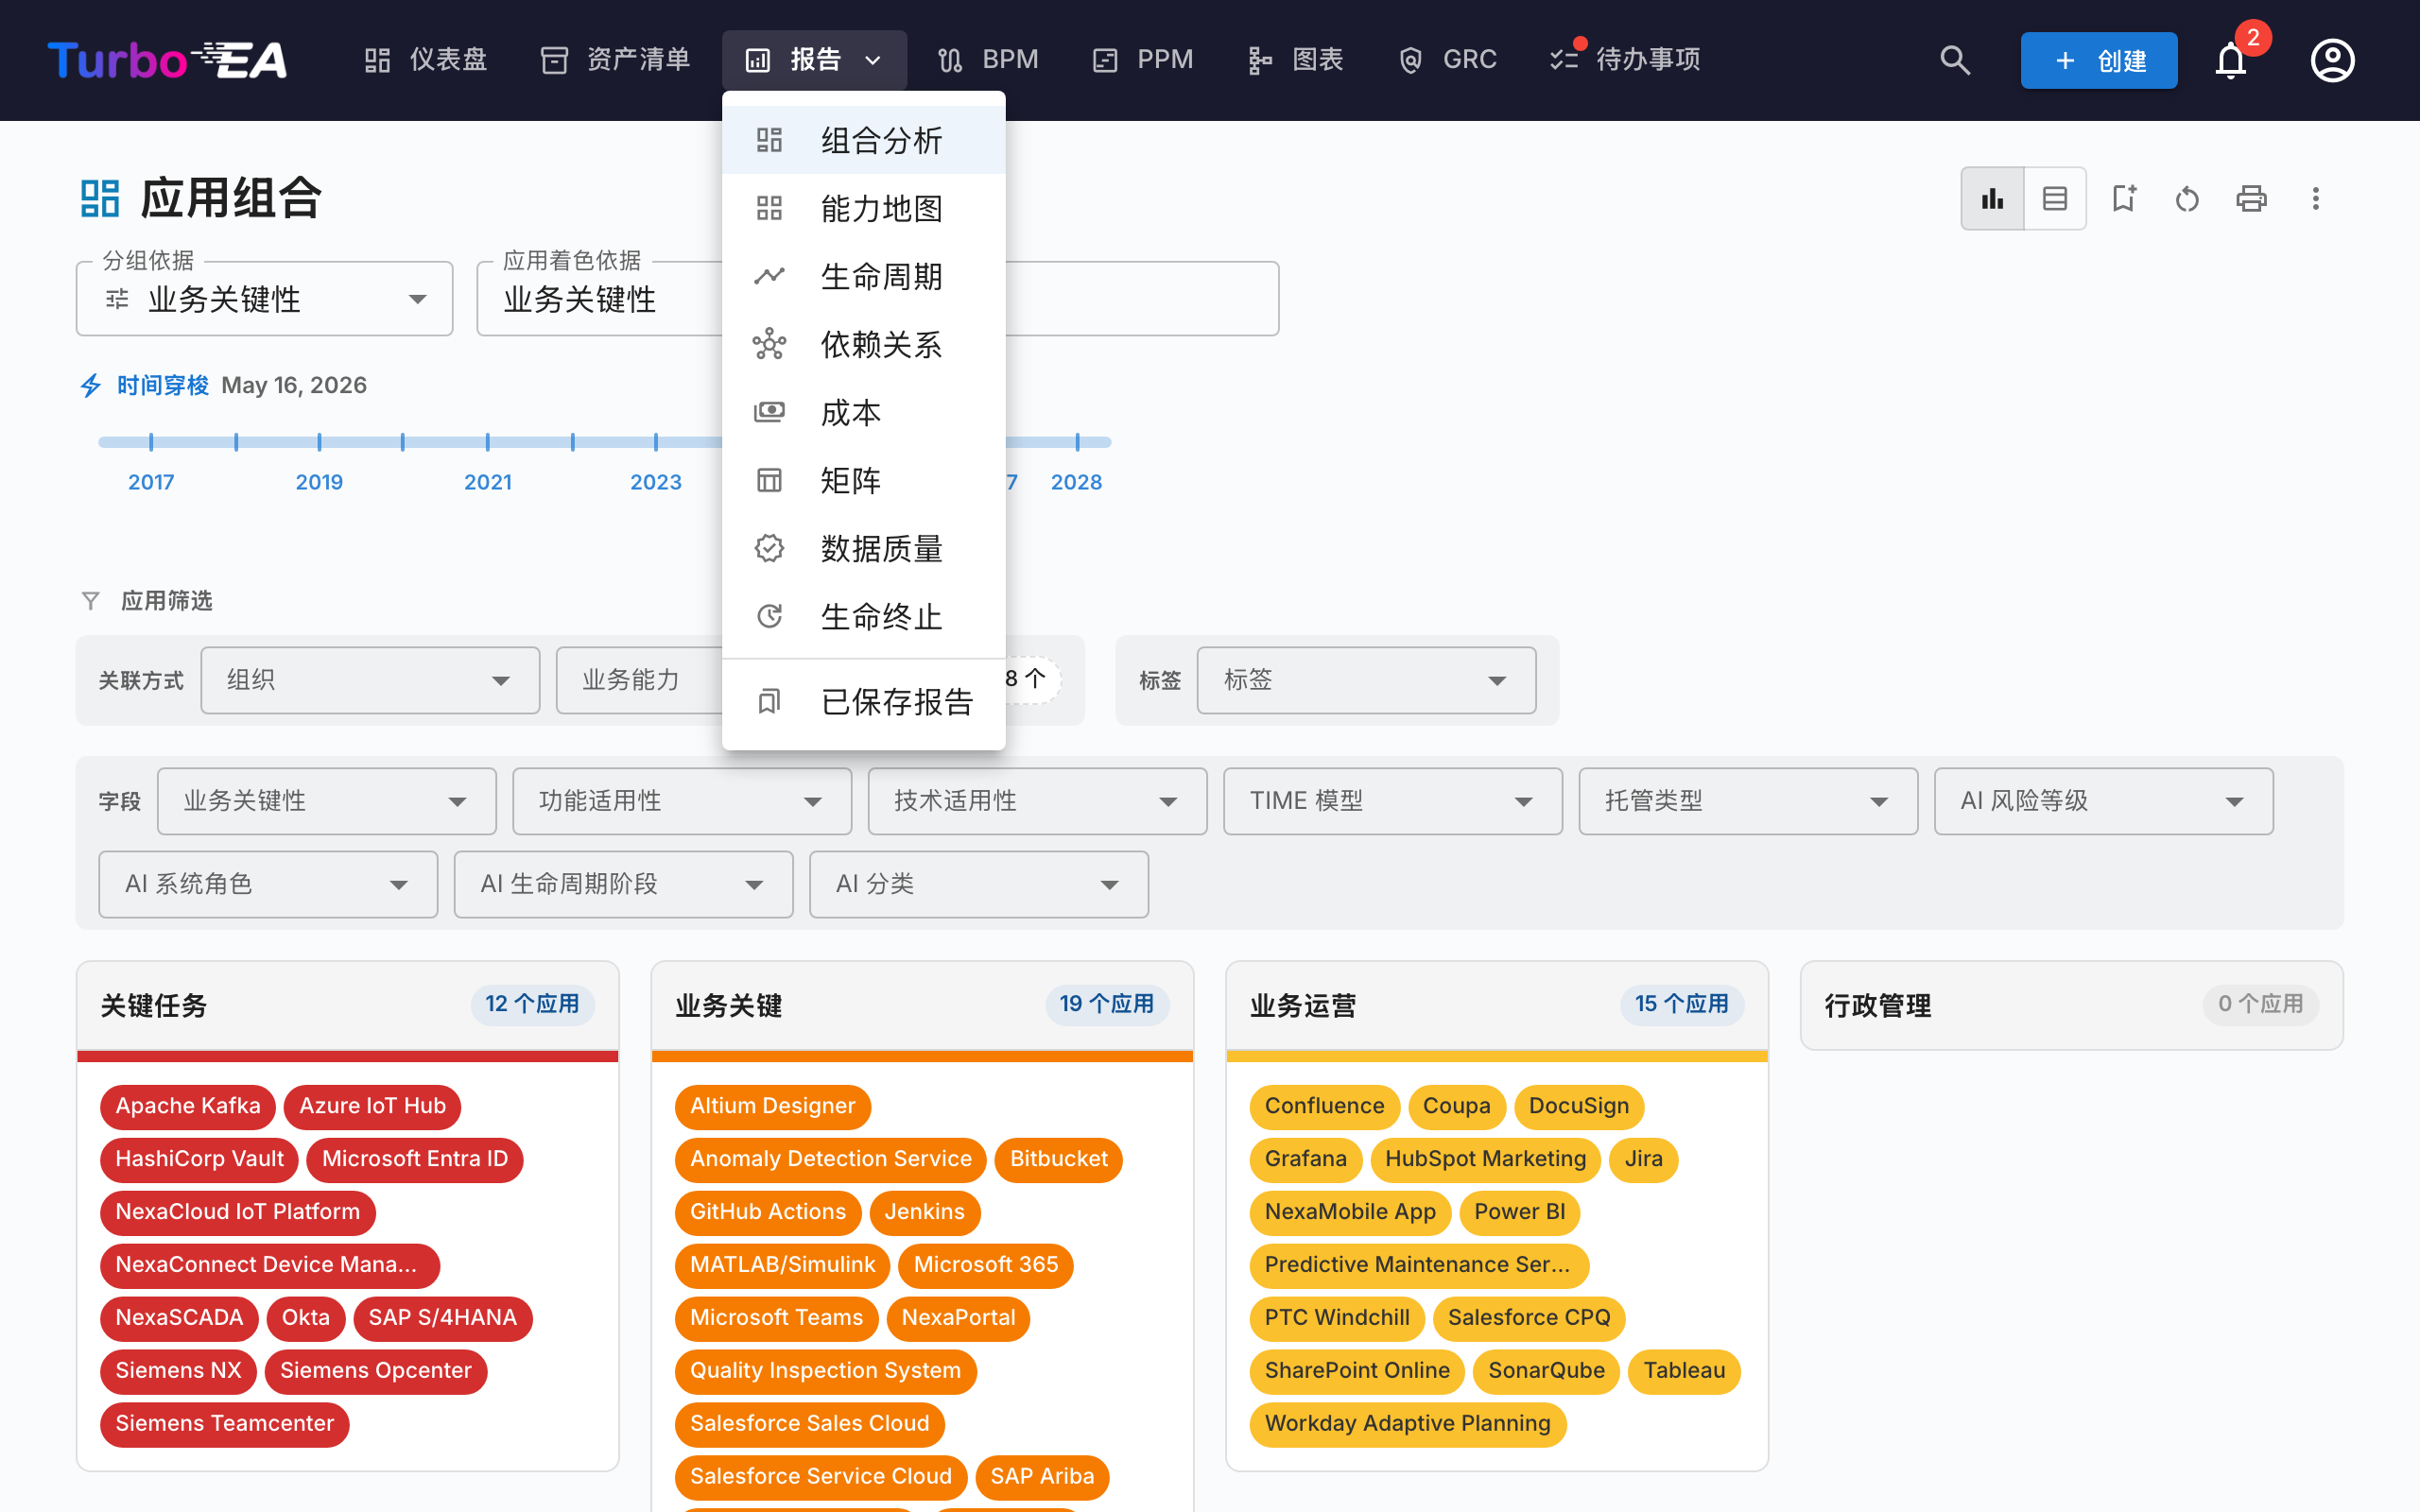
Task: Save report with bookmark-add icon
Action: (2124, 198)
